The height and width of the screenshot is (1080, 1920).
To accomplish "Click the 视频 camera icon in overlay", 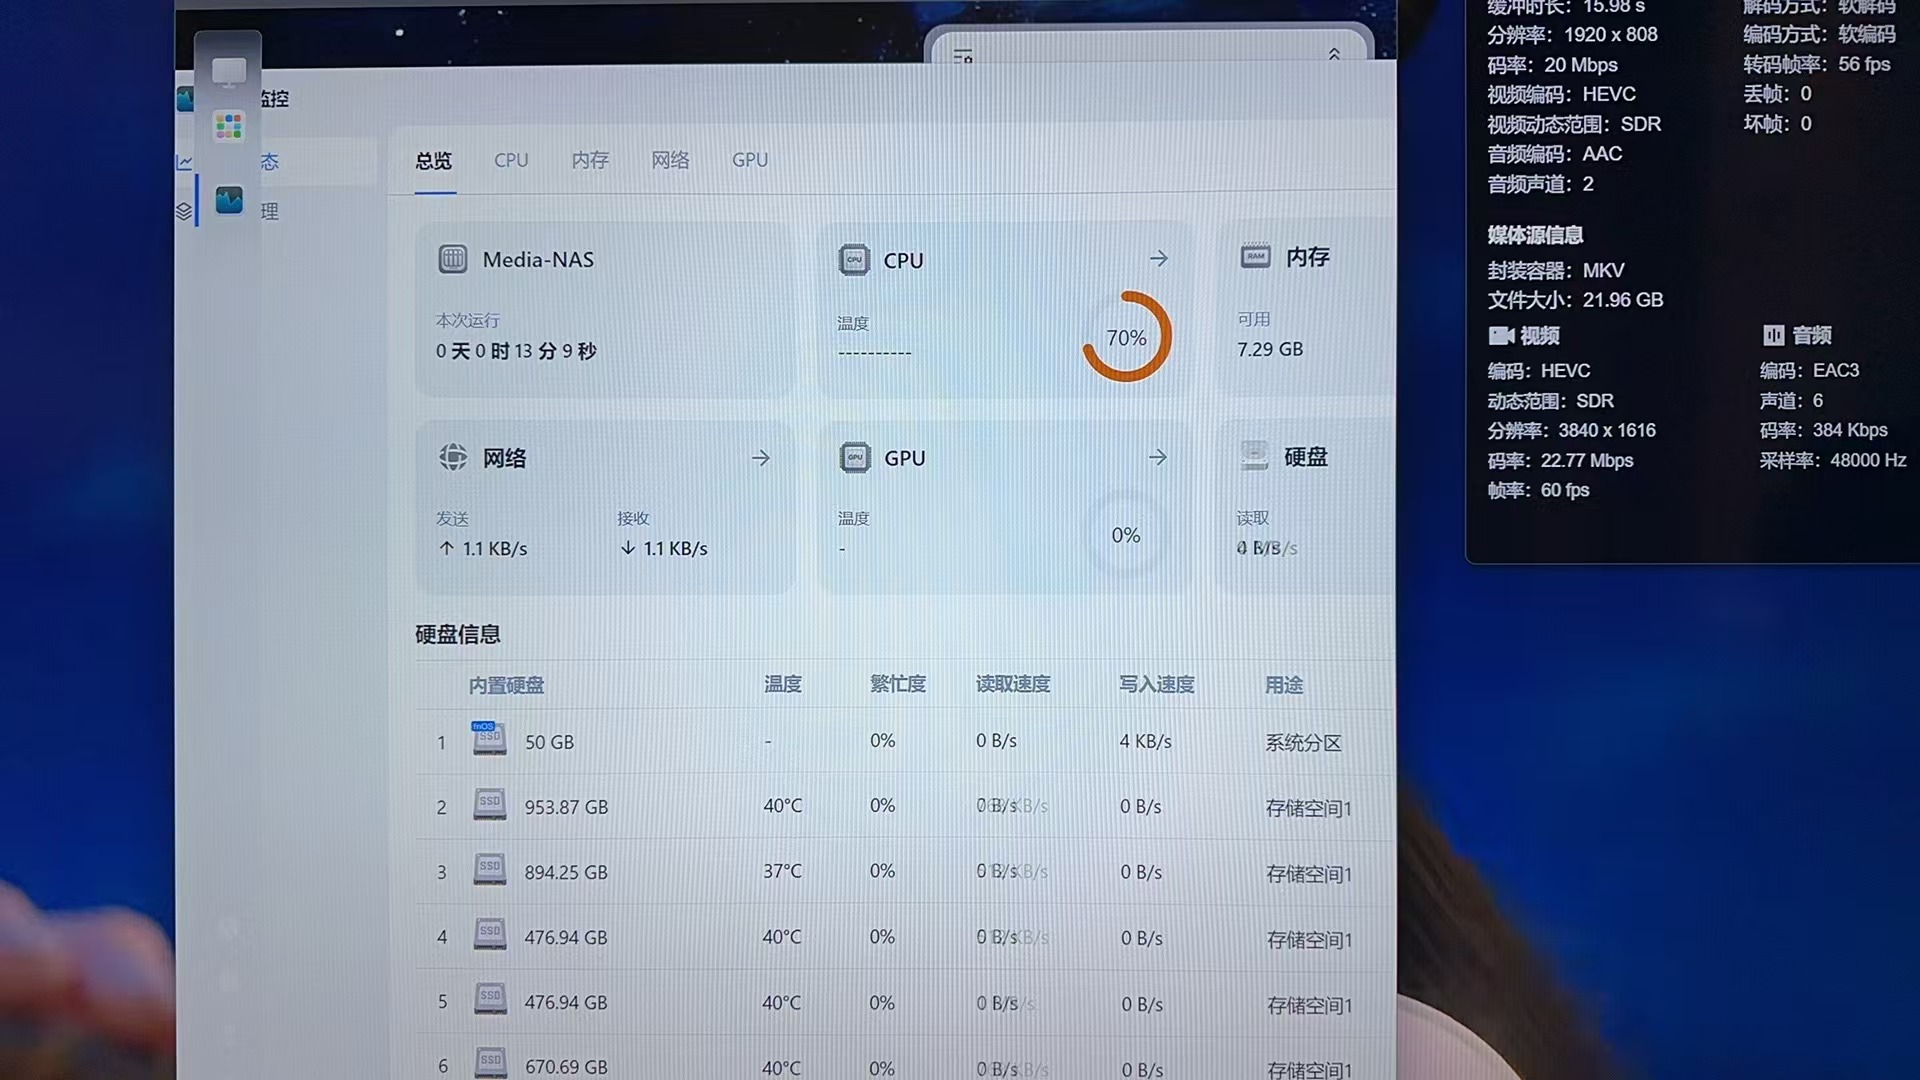I will [1501, 335].
